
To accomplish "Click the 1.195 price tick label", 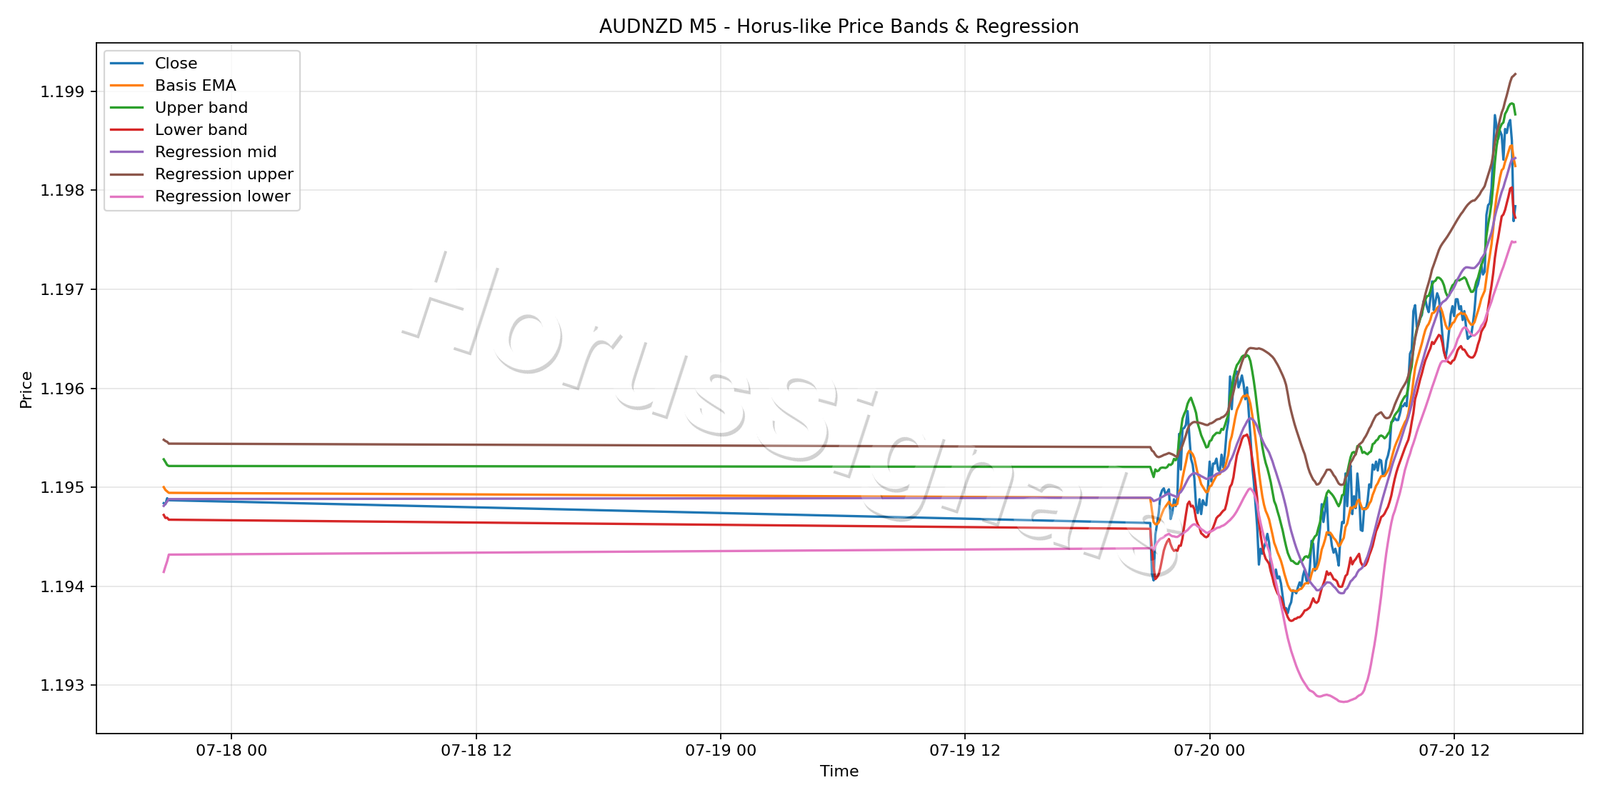I will [x=64, y=488].
